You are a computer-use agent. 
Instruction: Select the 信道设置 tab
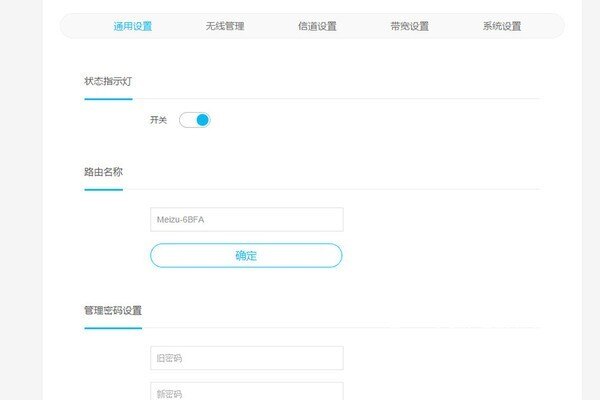tap(317, 26)
